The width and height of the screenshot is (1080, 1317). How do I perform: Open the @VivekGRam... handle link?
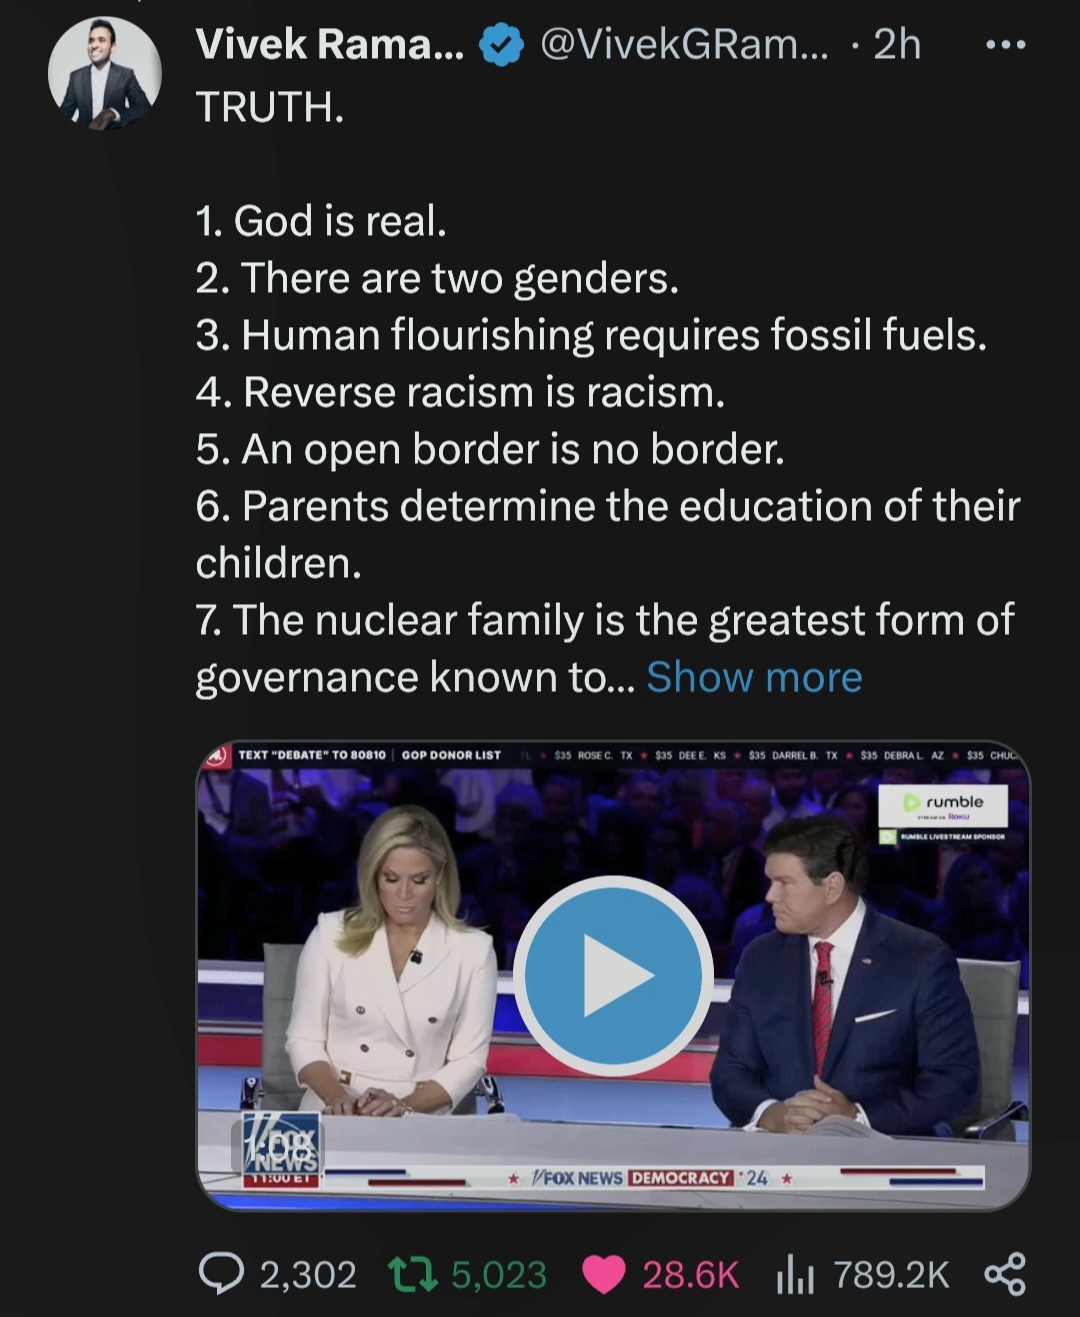click(684, 45)
